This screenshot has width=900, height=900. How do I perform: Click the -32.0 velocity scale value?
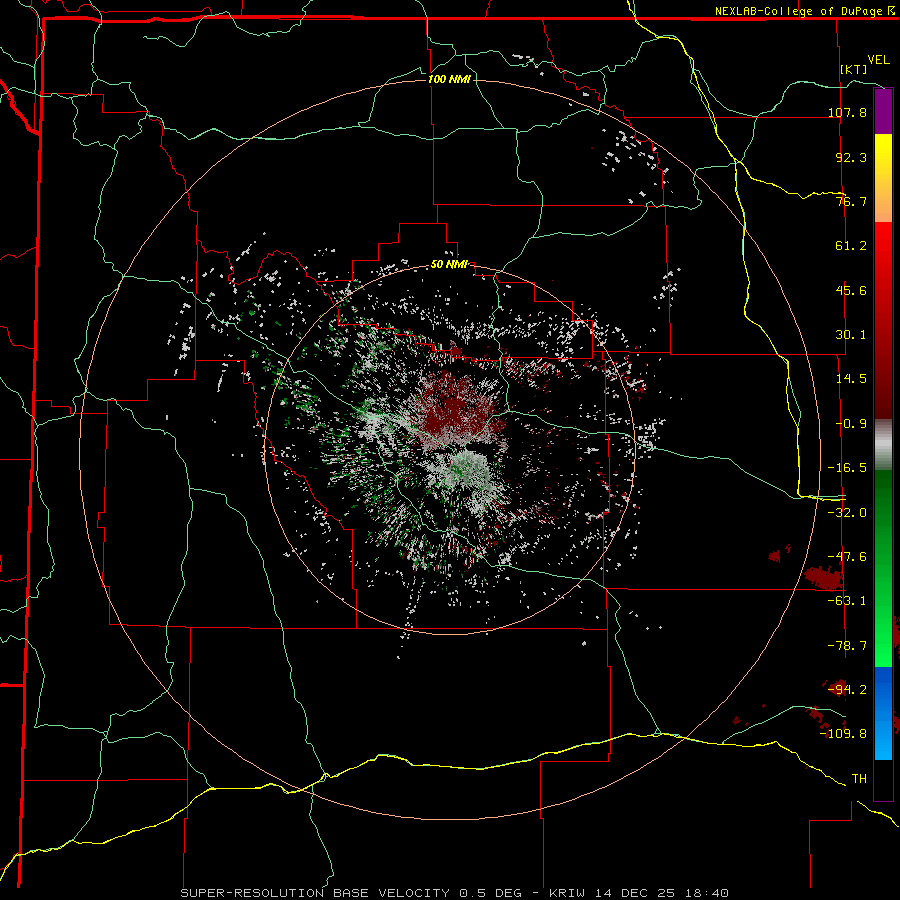(x=847, y=513)
